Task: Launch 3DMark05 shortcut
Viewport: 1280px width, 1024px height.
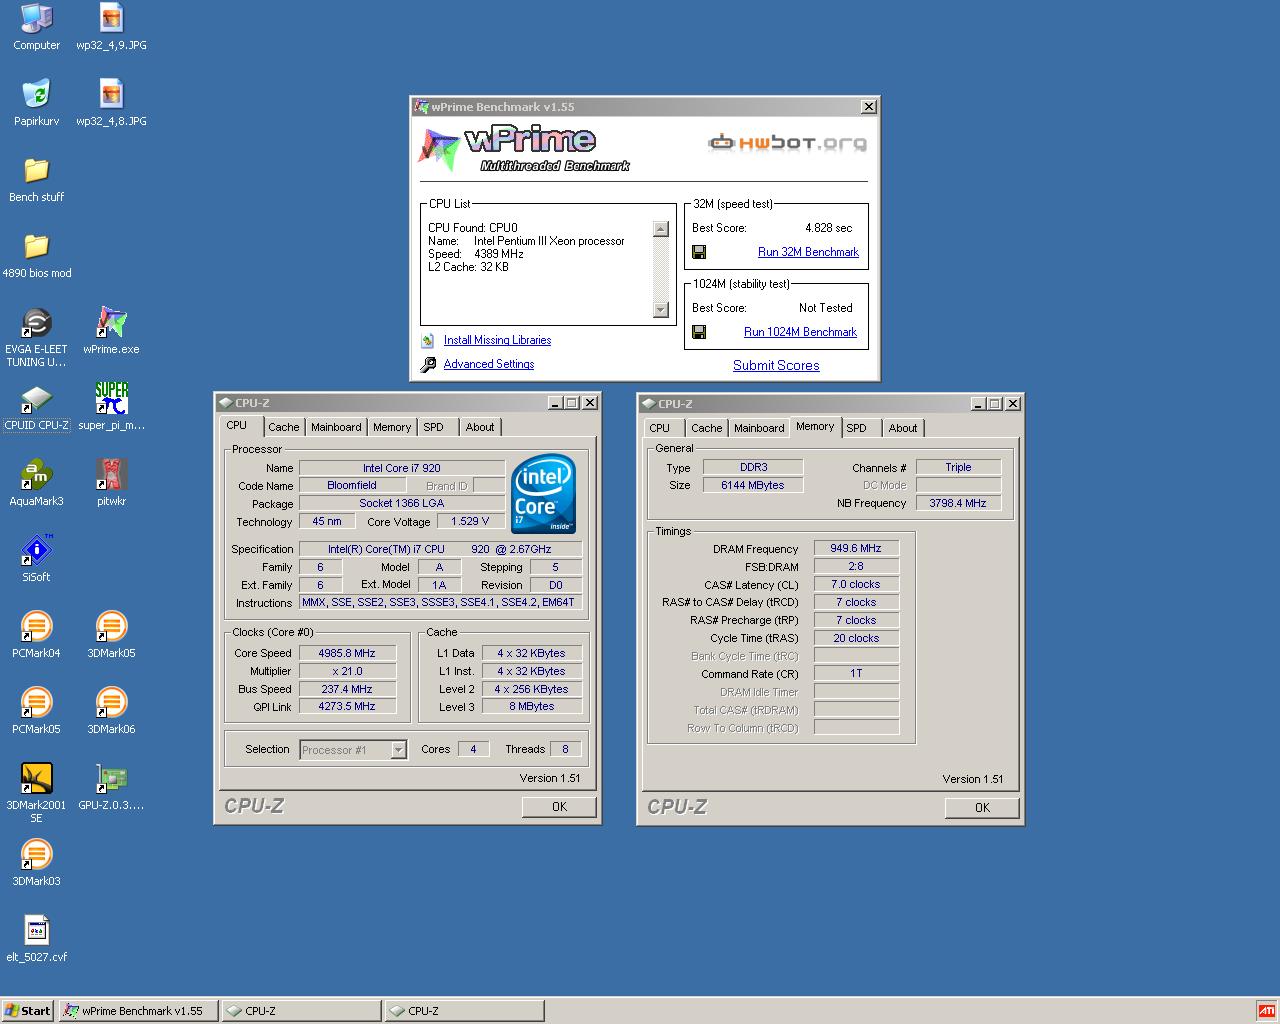Action: tap(111, 635)
